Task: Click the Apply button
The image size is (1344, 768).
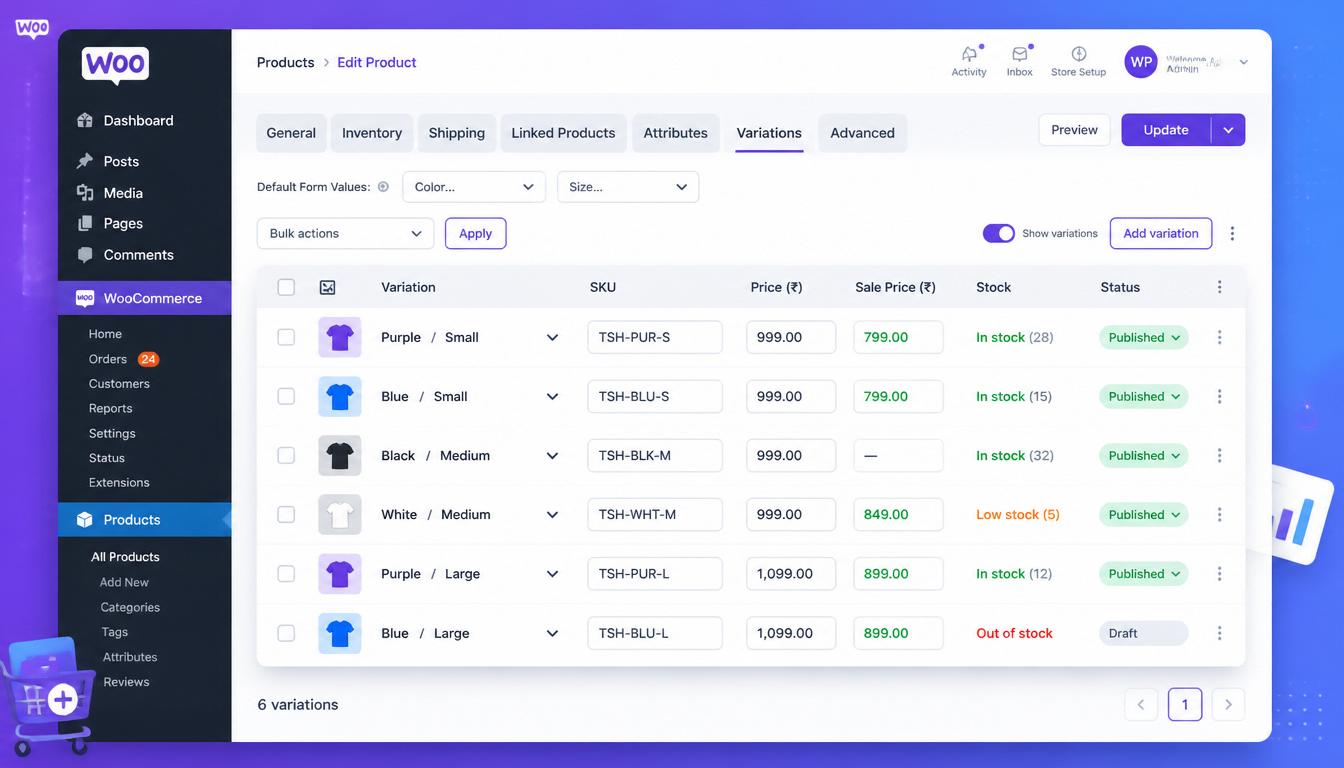Action: coord(475,233)
